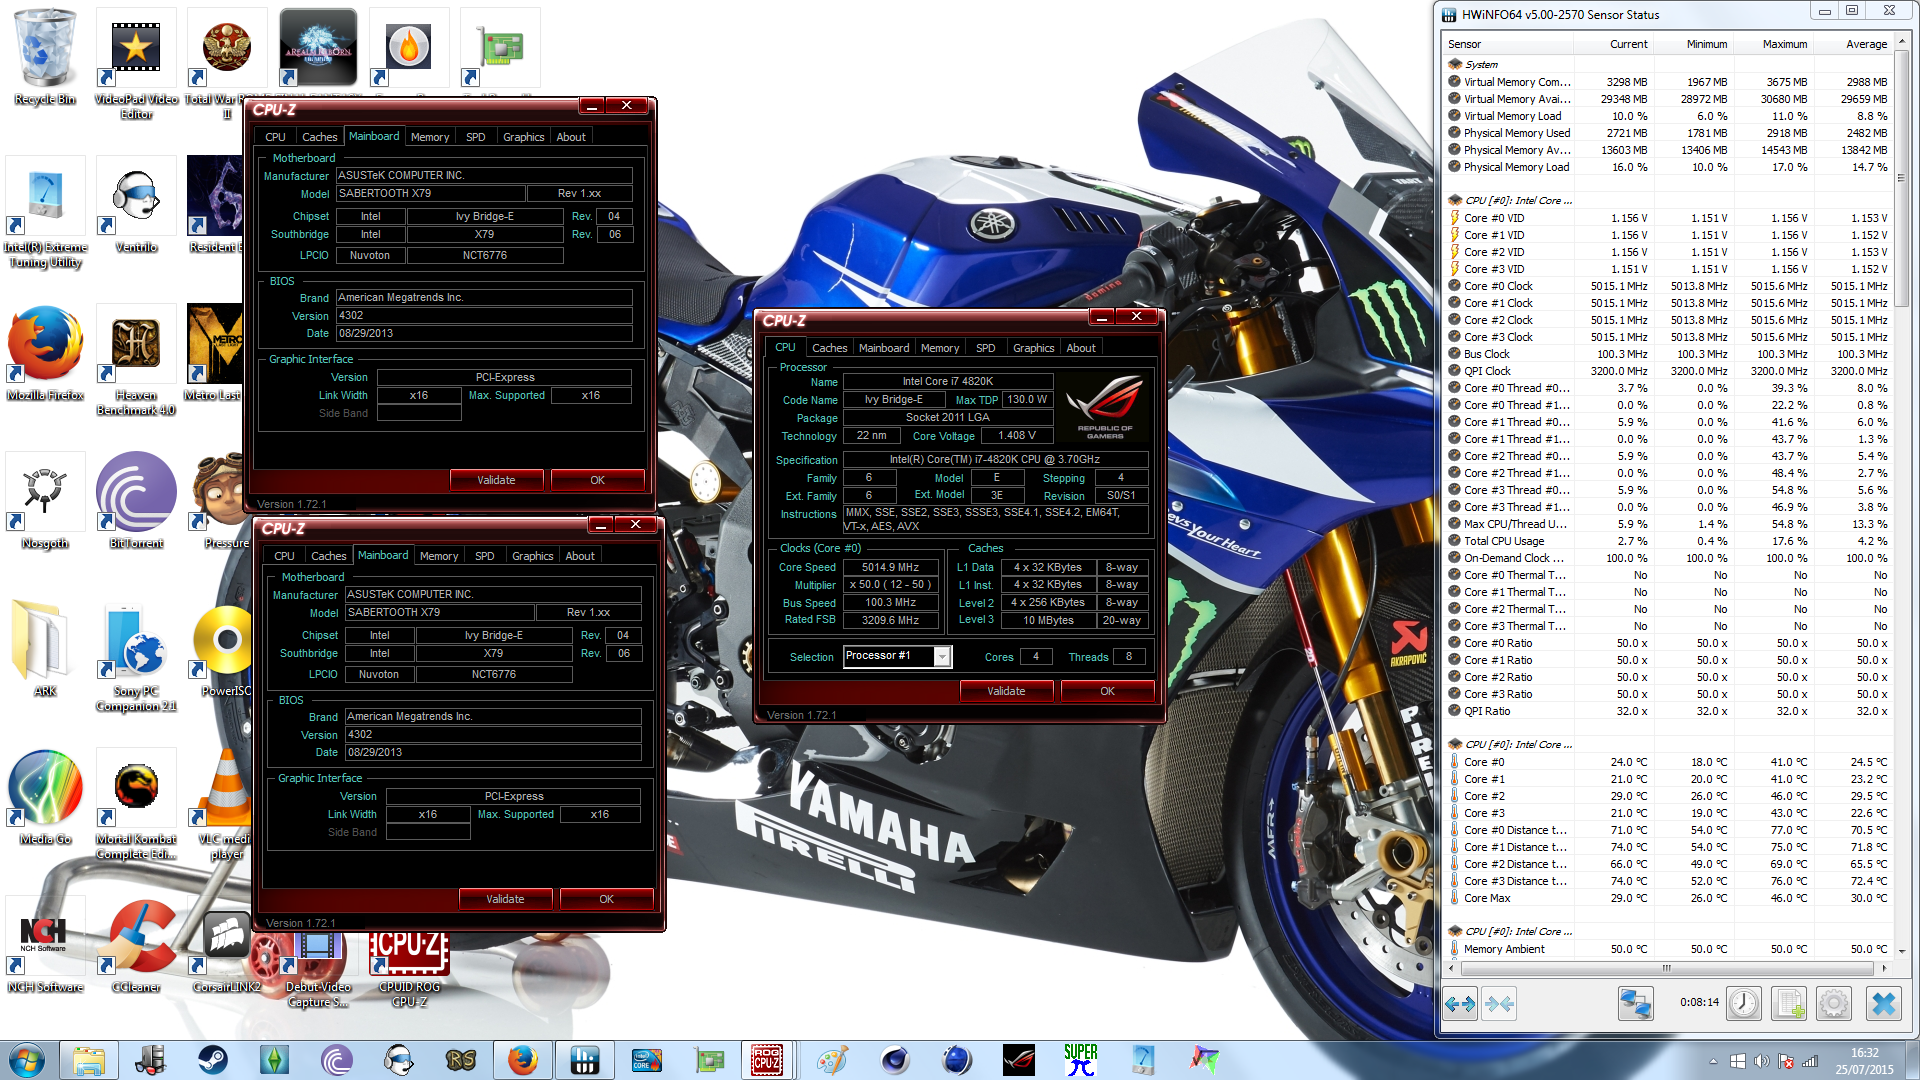Screen dimensions: 1920x1080
Task: Launch Mortal Kombat Complete Edition shortcut
Action: tap(136, 805)
